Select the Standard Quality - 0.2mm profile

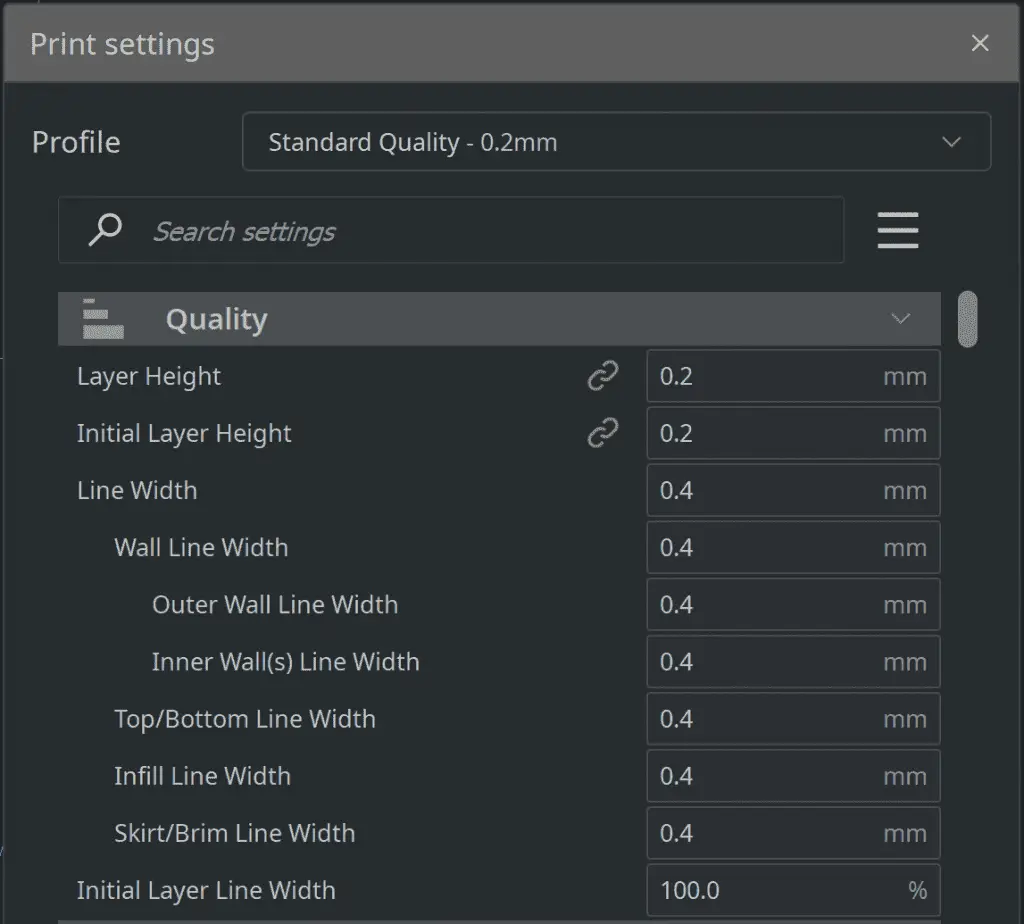pyautogui.click(x=615, y=141)
